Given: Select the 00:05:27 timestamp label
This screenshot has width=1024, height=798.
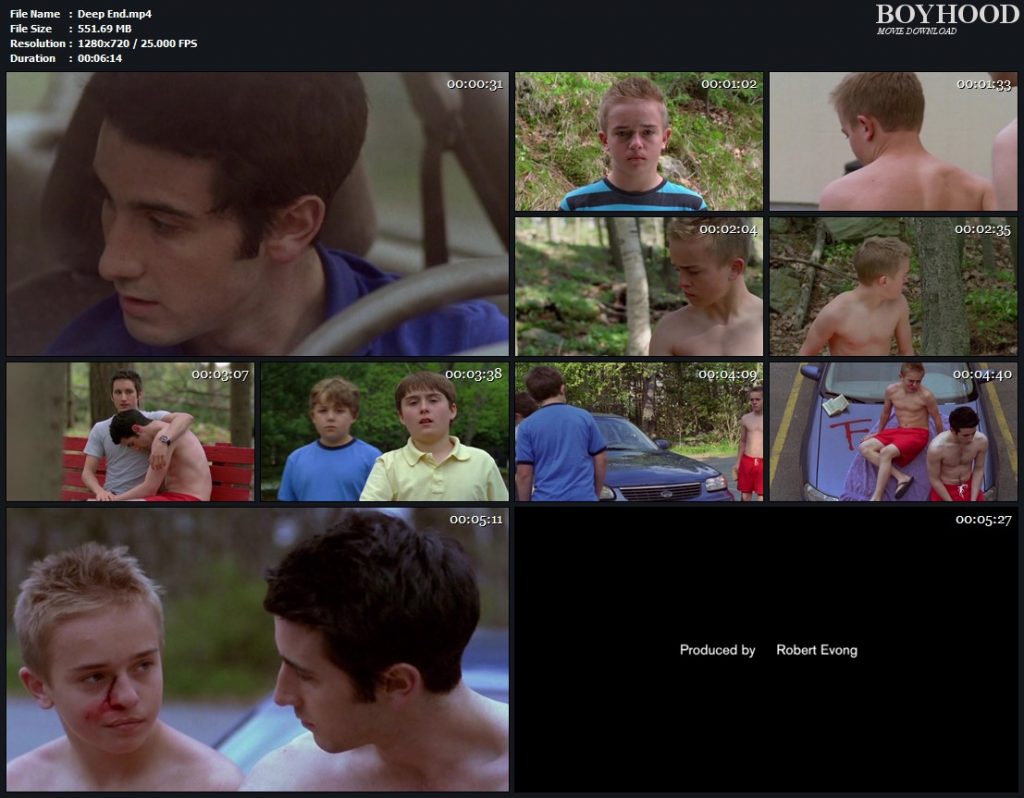Looking at the screenshot, I should click(983, 519).
